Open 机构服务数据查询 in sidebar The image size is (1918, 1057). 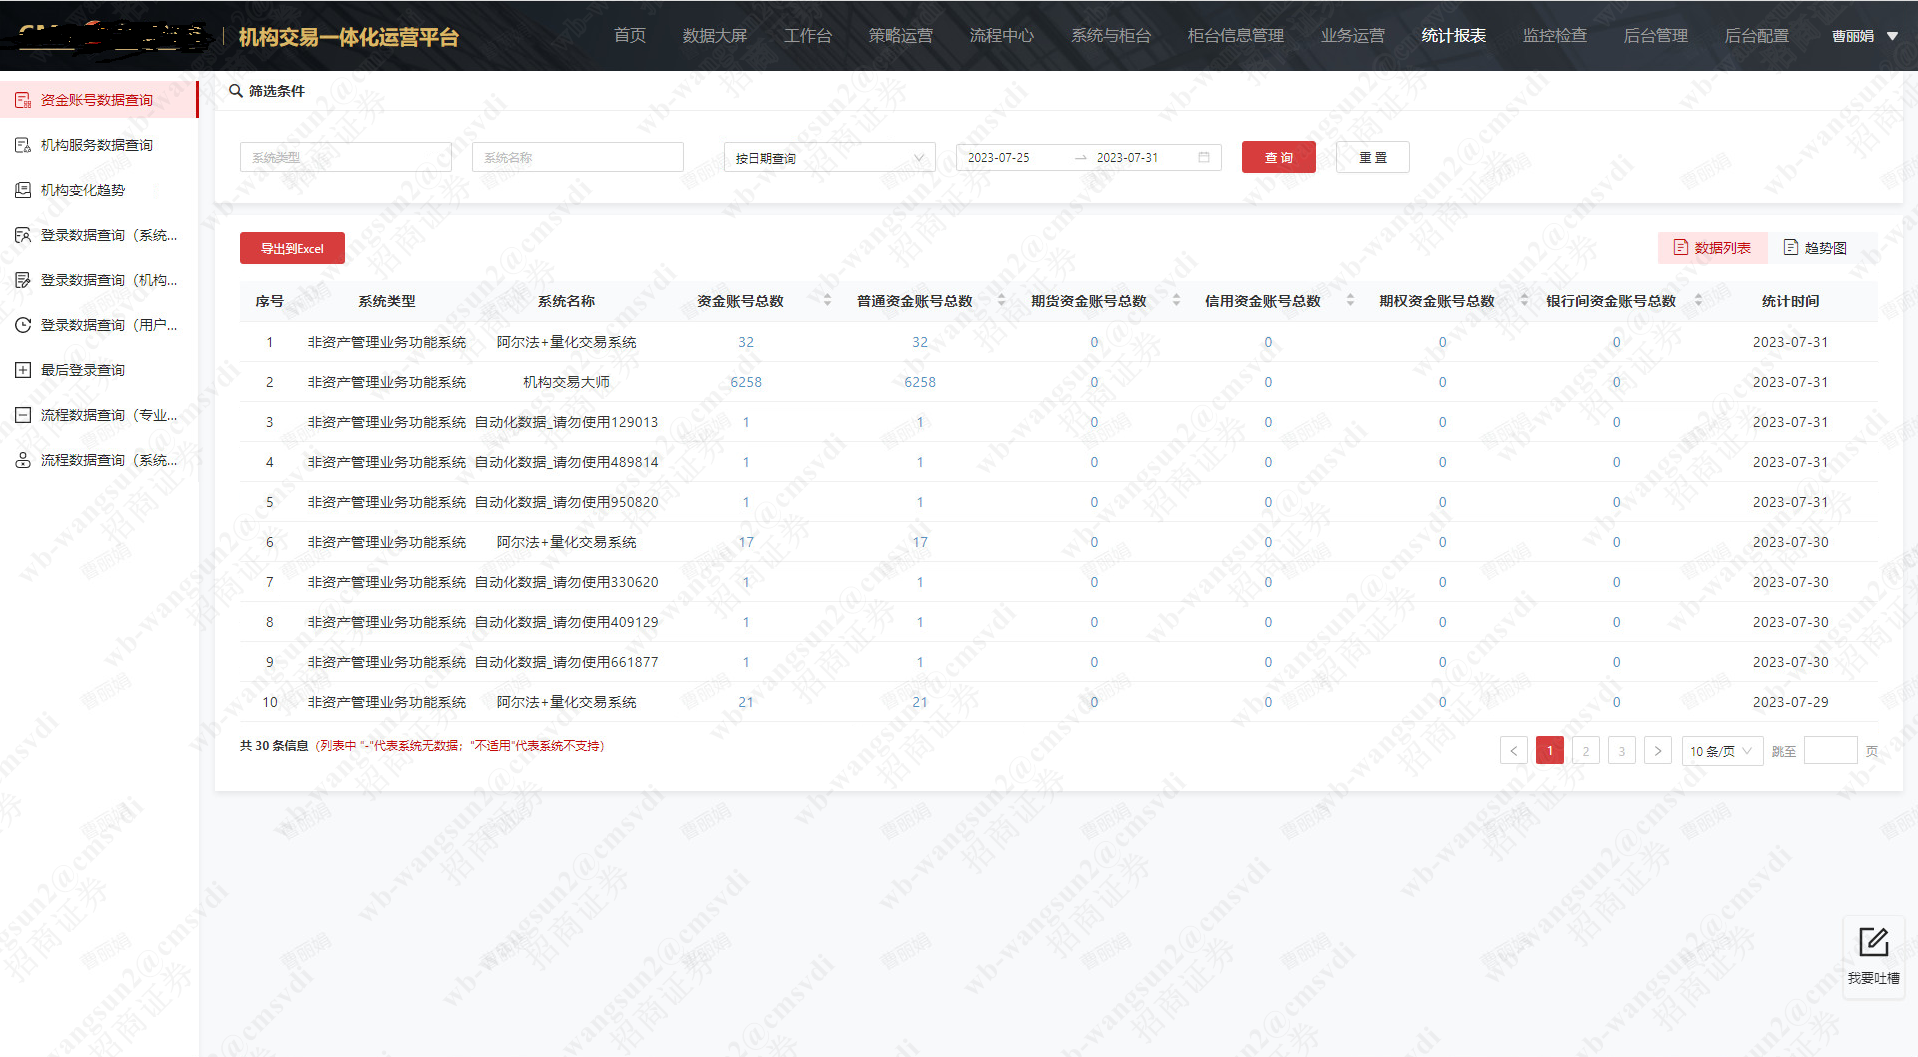click(97, 145)
